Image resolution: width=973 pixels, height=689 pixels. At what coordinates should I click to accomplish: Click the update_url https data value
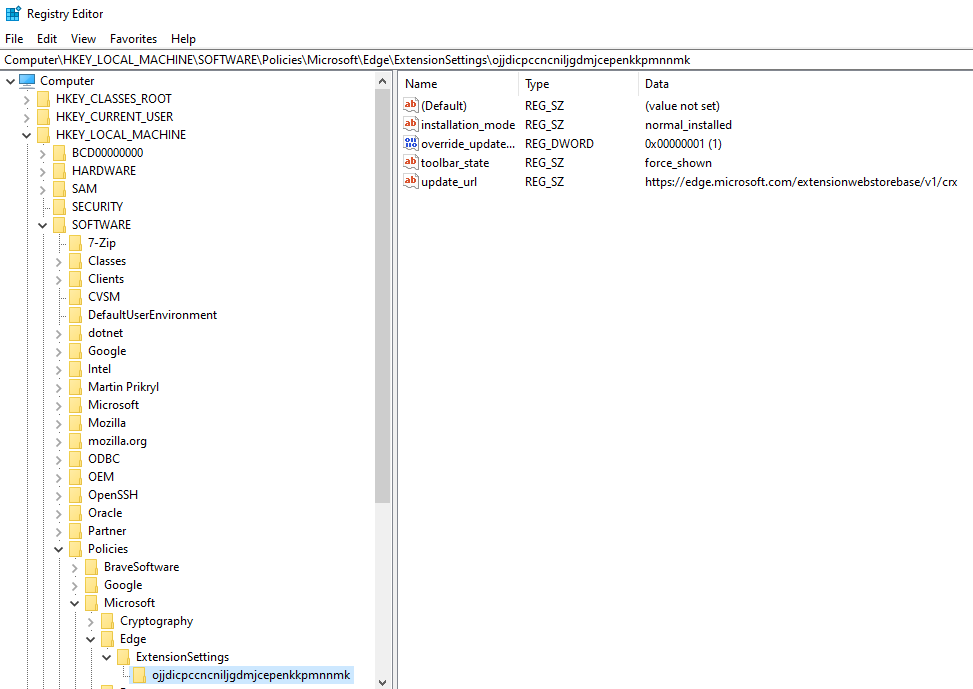click(801, 182)
